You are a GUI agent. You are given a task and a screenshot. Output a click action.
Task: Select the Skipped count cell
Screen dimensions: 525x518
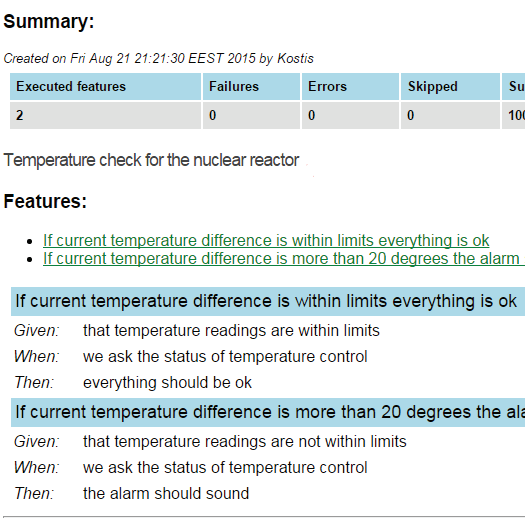[x=450, y=116]
